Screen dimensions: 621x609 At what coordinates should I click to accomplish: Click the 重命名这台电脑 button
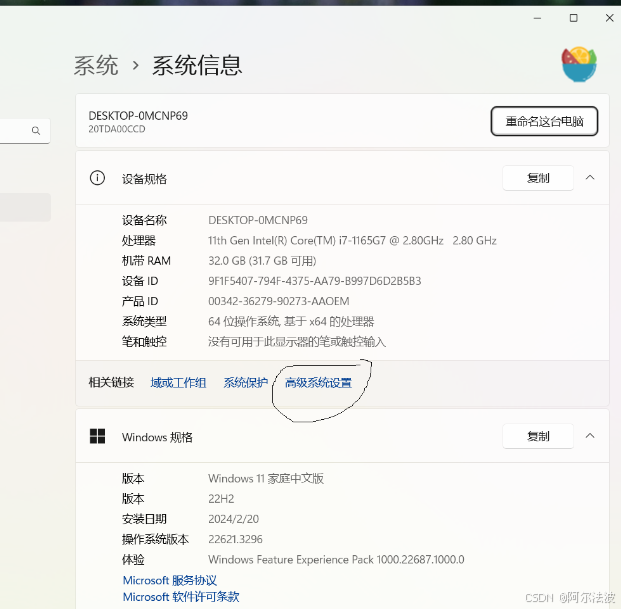tap(544, 121)
